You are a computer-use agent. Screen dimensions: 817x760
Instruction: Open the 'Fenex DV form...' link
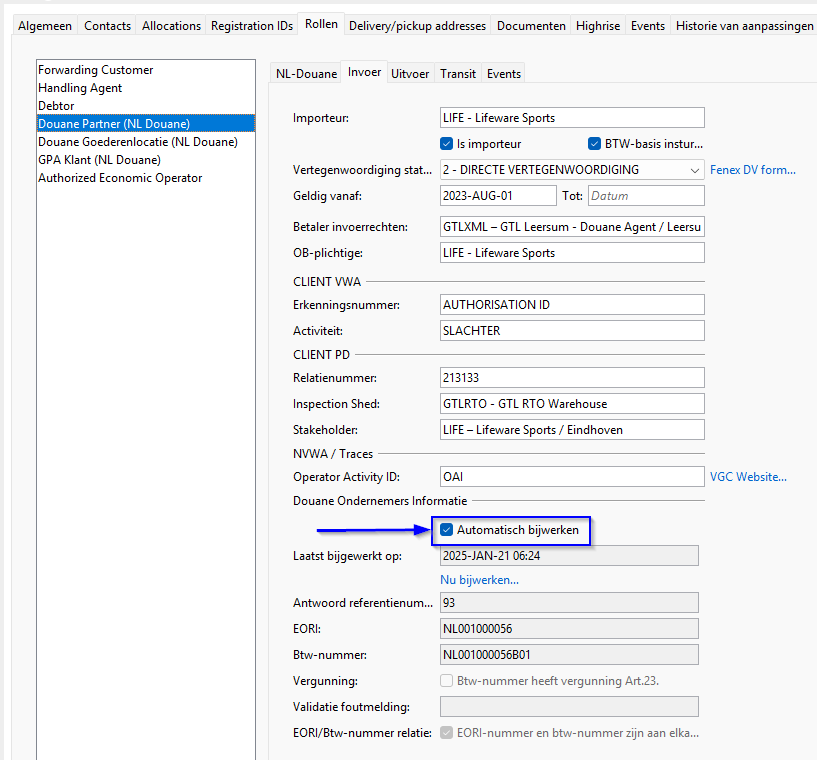[752, 170]
